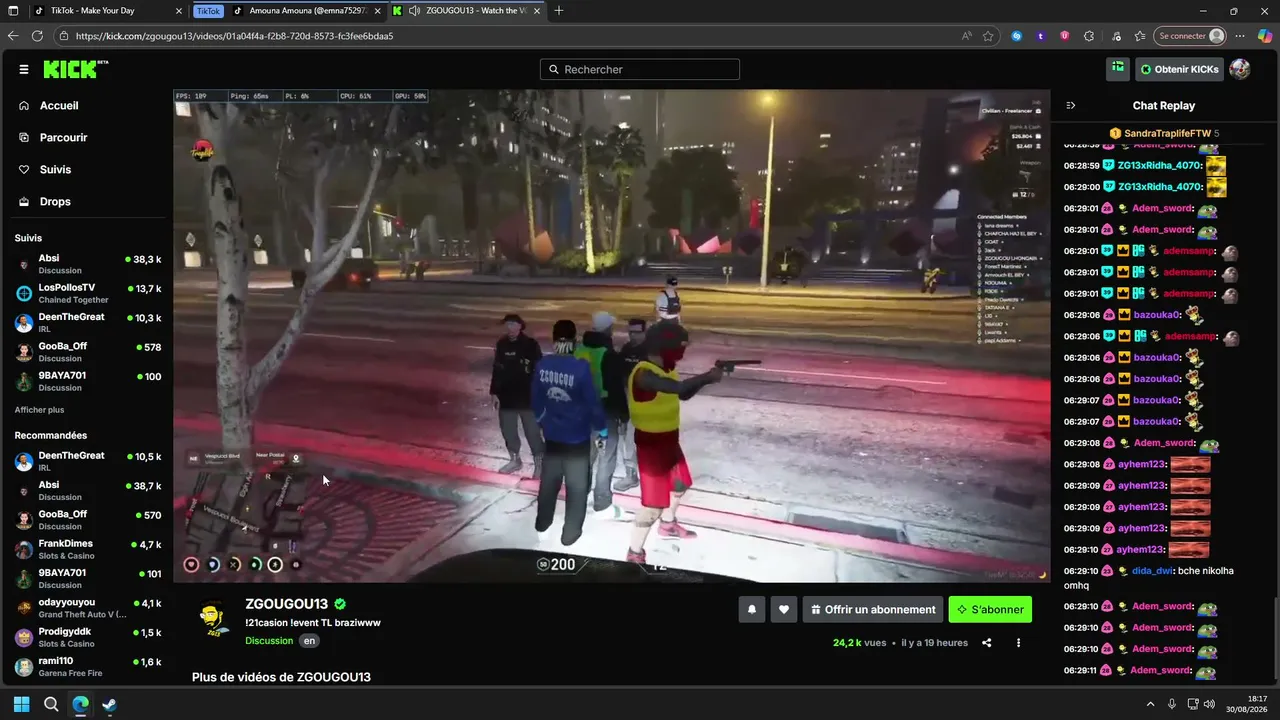Open Windows taskbar search
This screenshot has height=720, width=1280.
(x=51, y=704)
